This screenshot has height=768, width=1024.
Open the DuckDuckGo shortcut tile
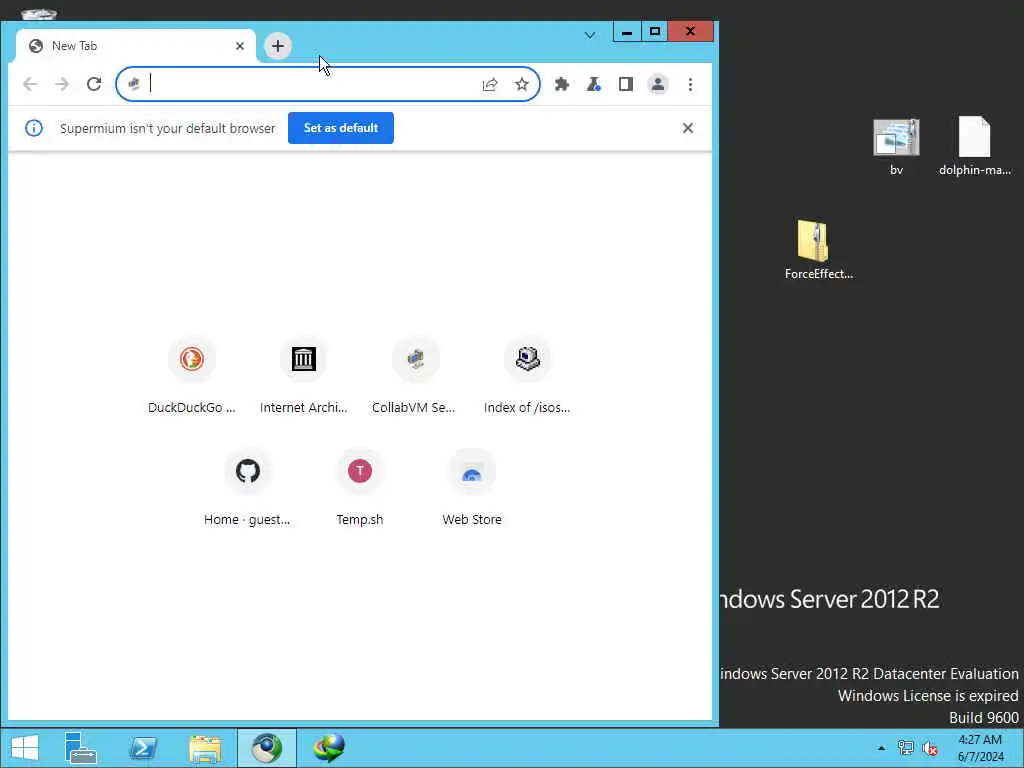191,376
